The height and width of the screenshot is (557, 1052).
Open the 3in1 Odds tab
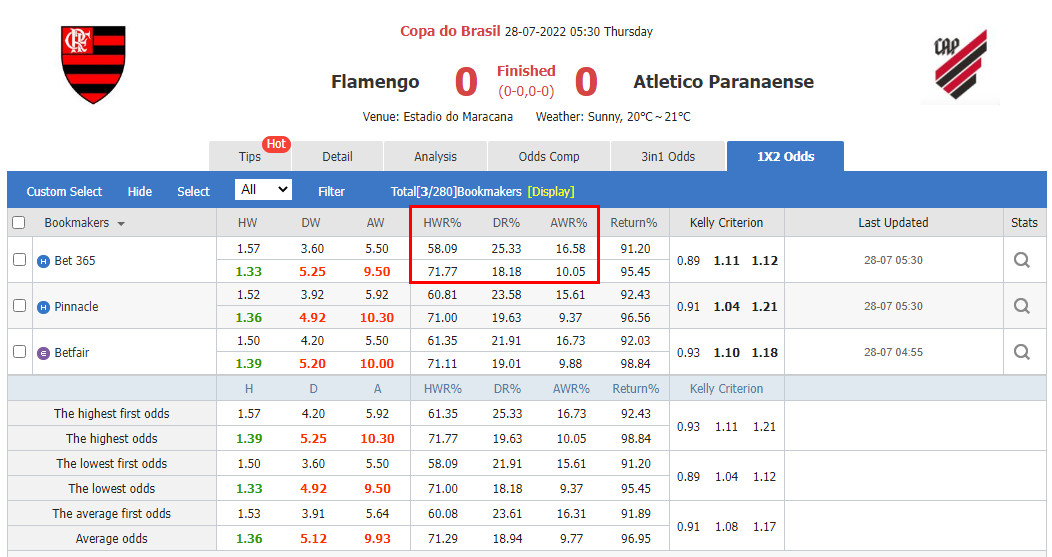(x=667, y=156)
